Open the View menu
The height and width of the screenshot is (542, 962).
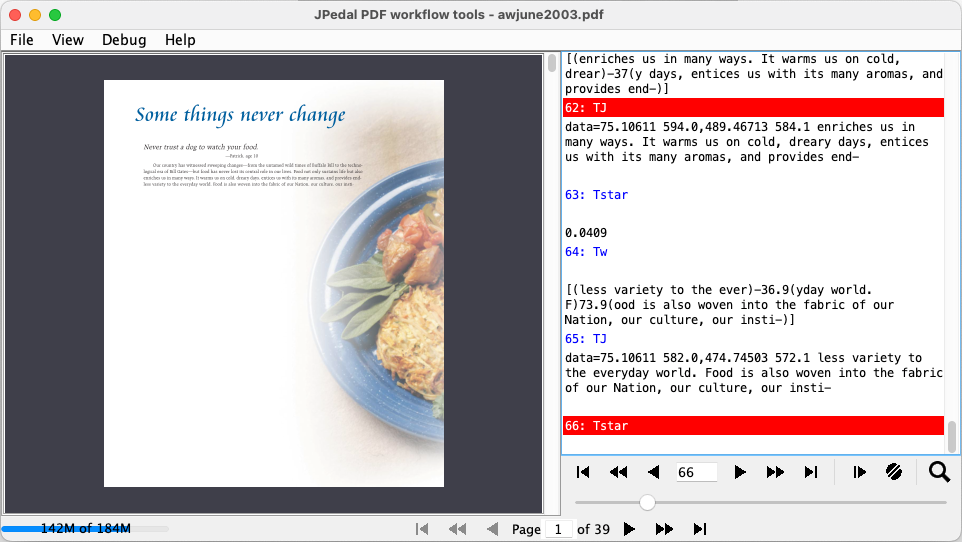coord(68,40)
